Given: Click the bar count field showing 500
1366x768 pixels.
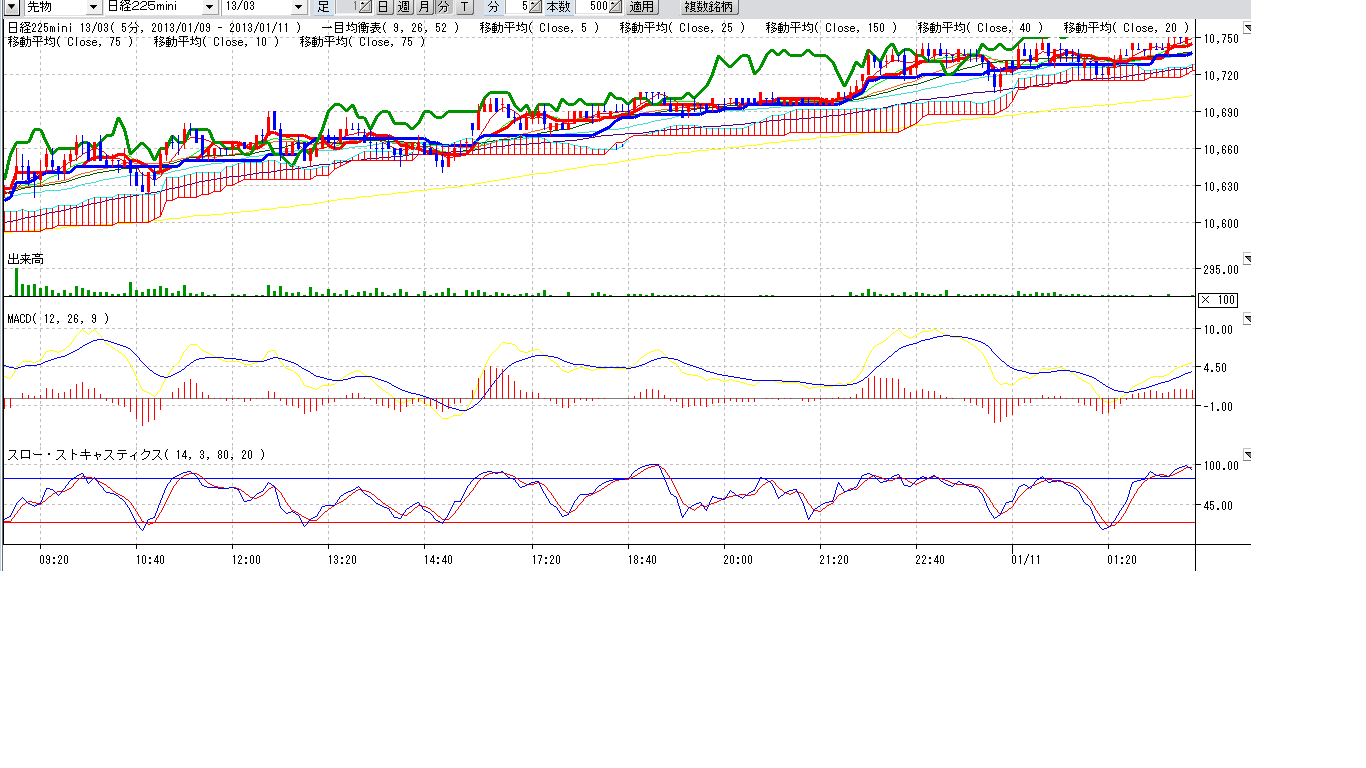Looking at the screenshot, I should coord(591,7).
